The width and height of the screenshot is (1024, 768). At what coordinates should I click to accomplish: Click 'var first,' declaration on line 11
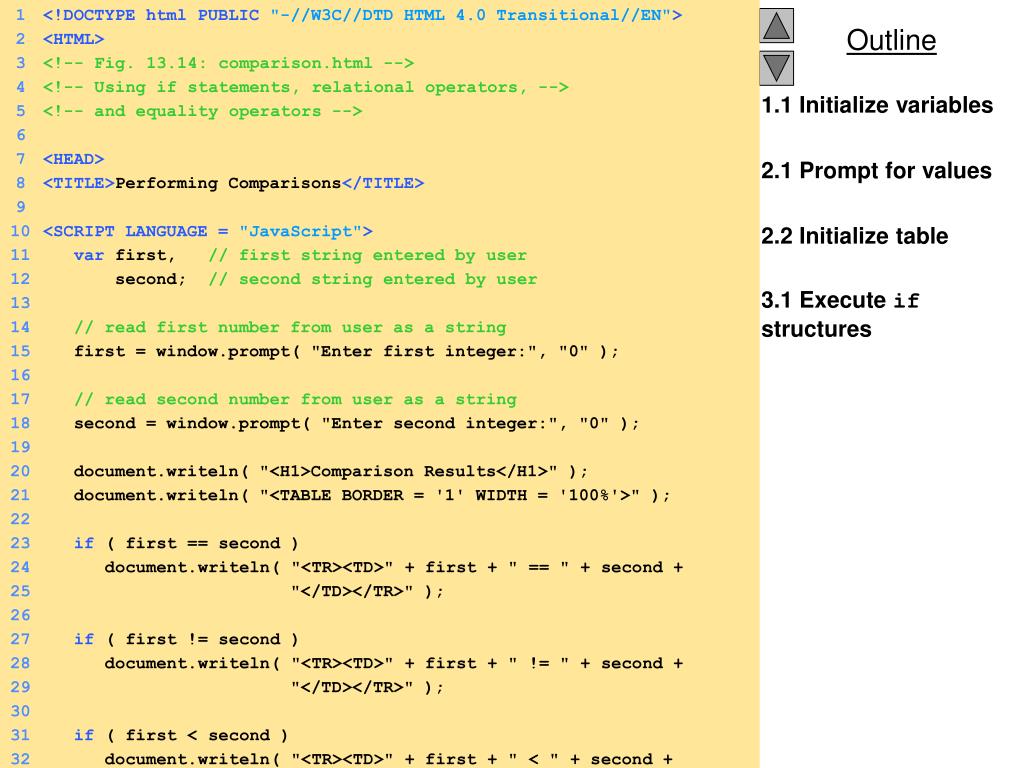(125, 255)
